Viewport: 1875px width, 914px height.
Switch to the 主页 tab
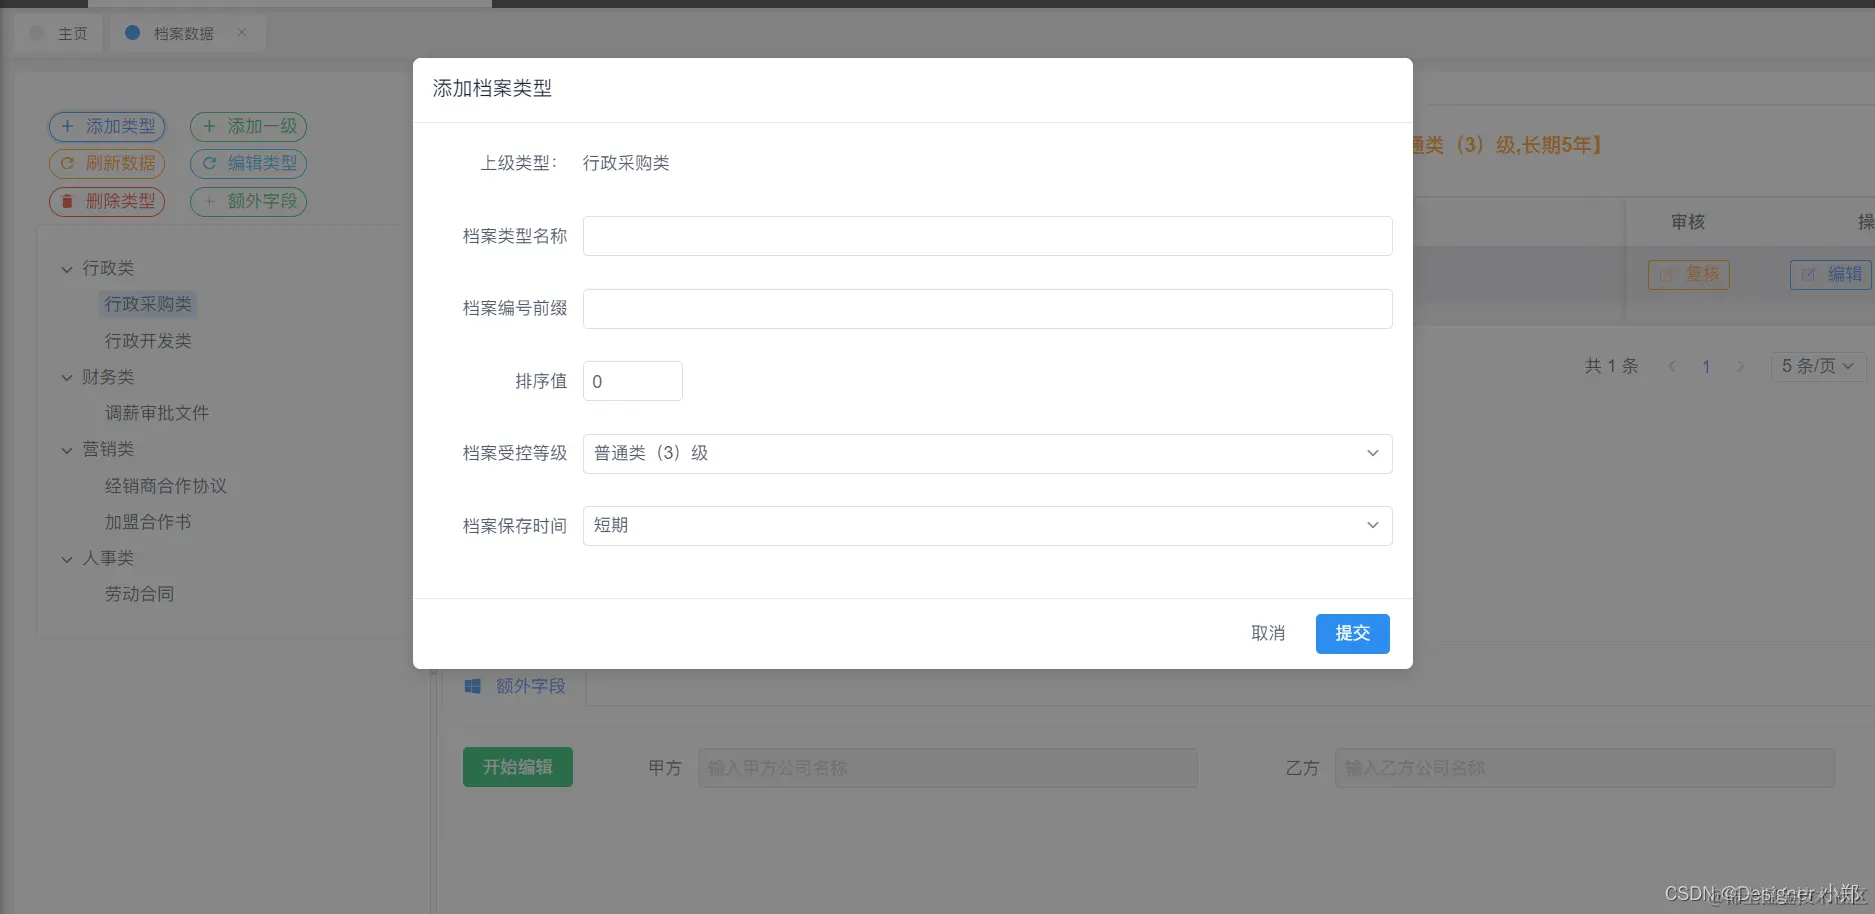(58, 34)
